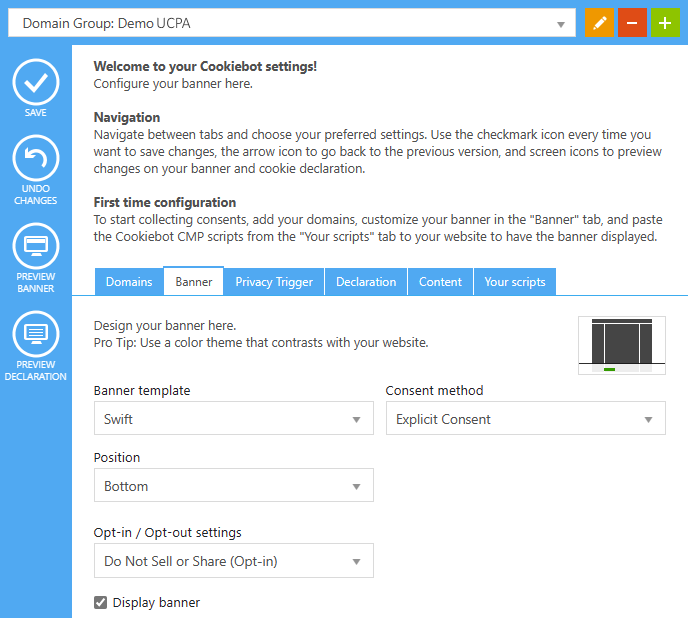Open the Preview Declaration icon
Screen dimensions: 688x618
point(36,334)
